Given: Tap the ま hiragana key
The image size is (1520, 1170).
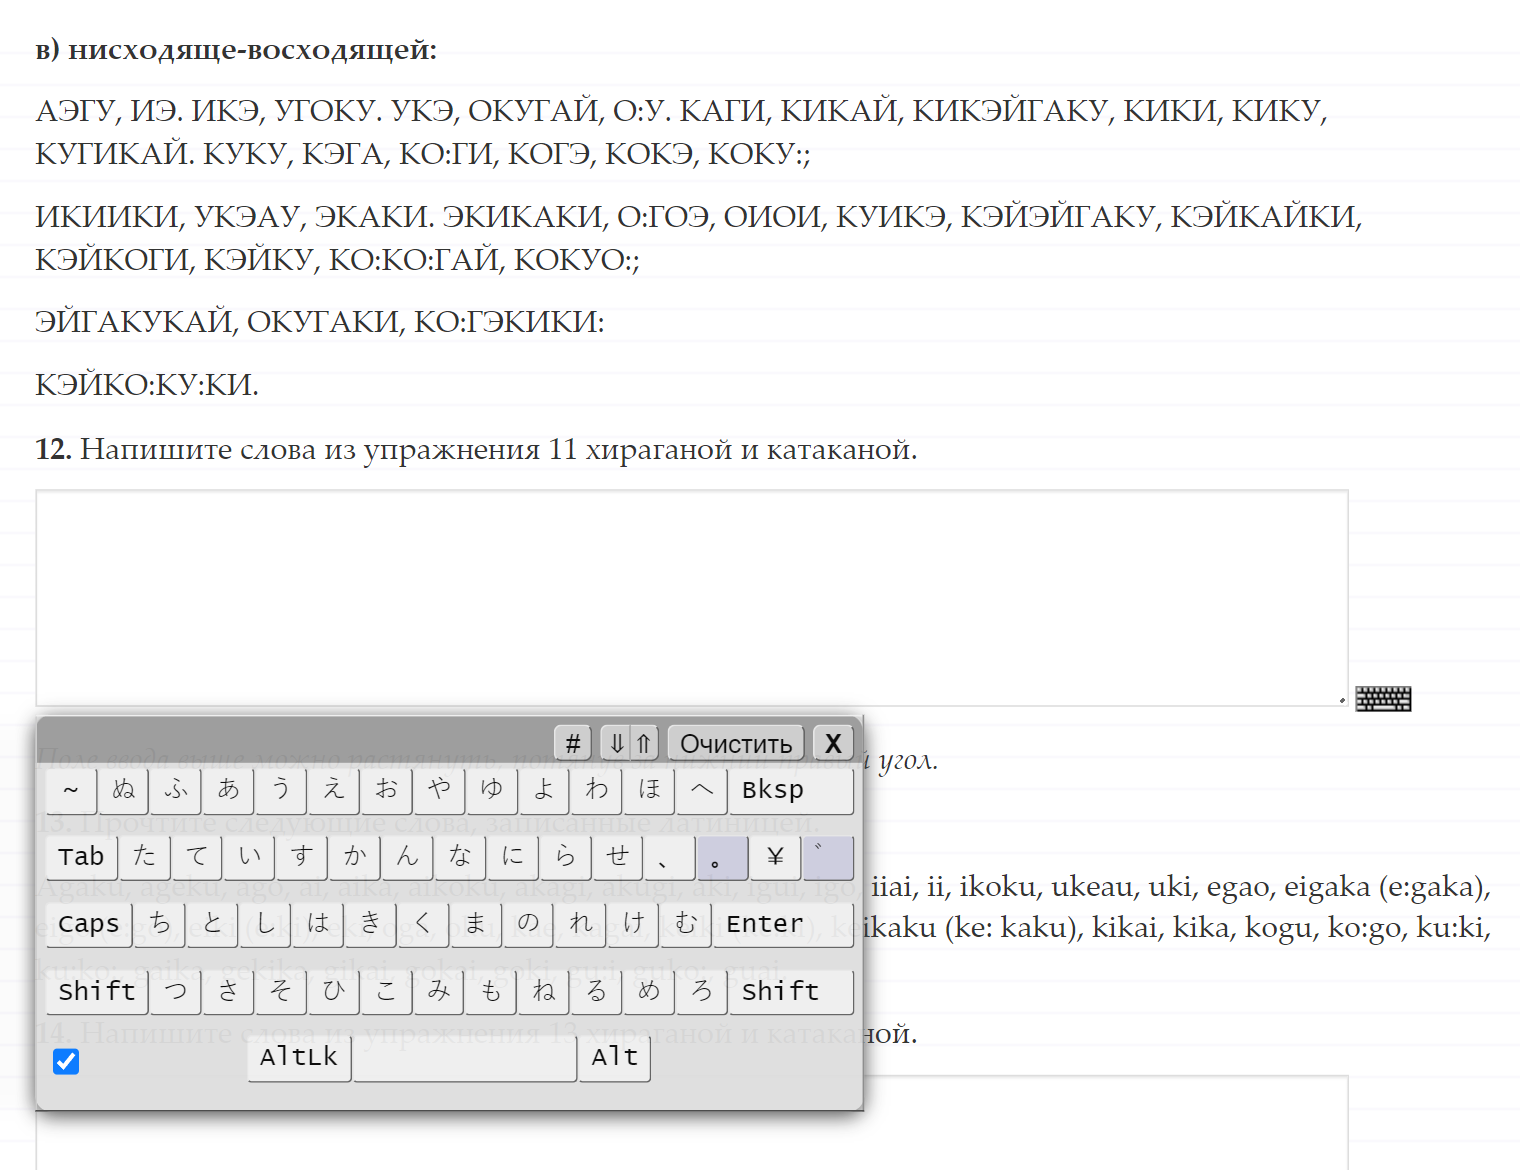Looking at the screenshot, I should point(475,924).
